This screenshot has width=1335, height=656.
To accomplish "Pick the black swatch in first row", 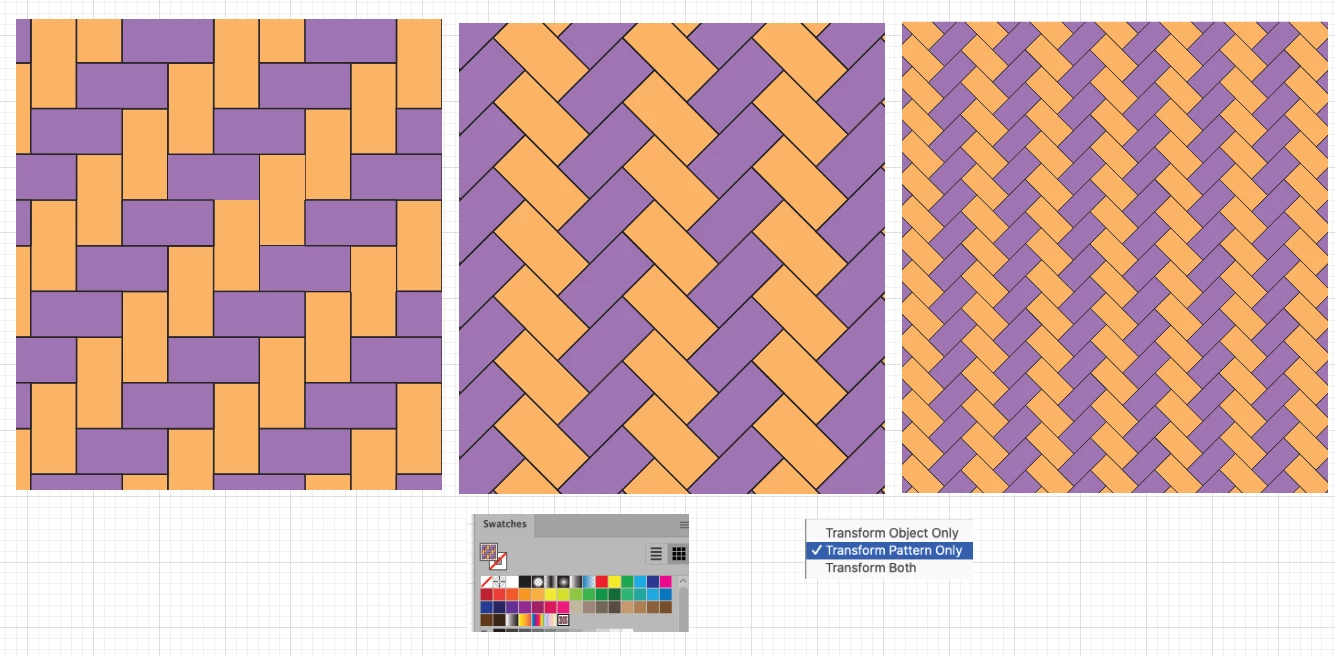I will click(x=525, y=582).
